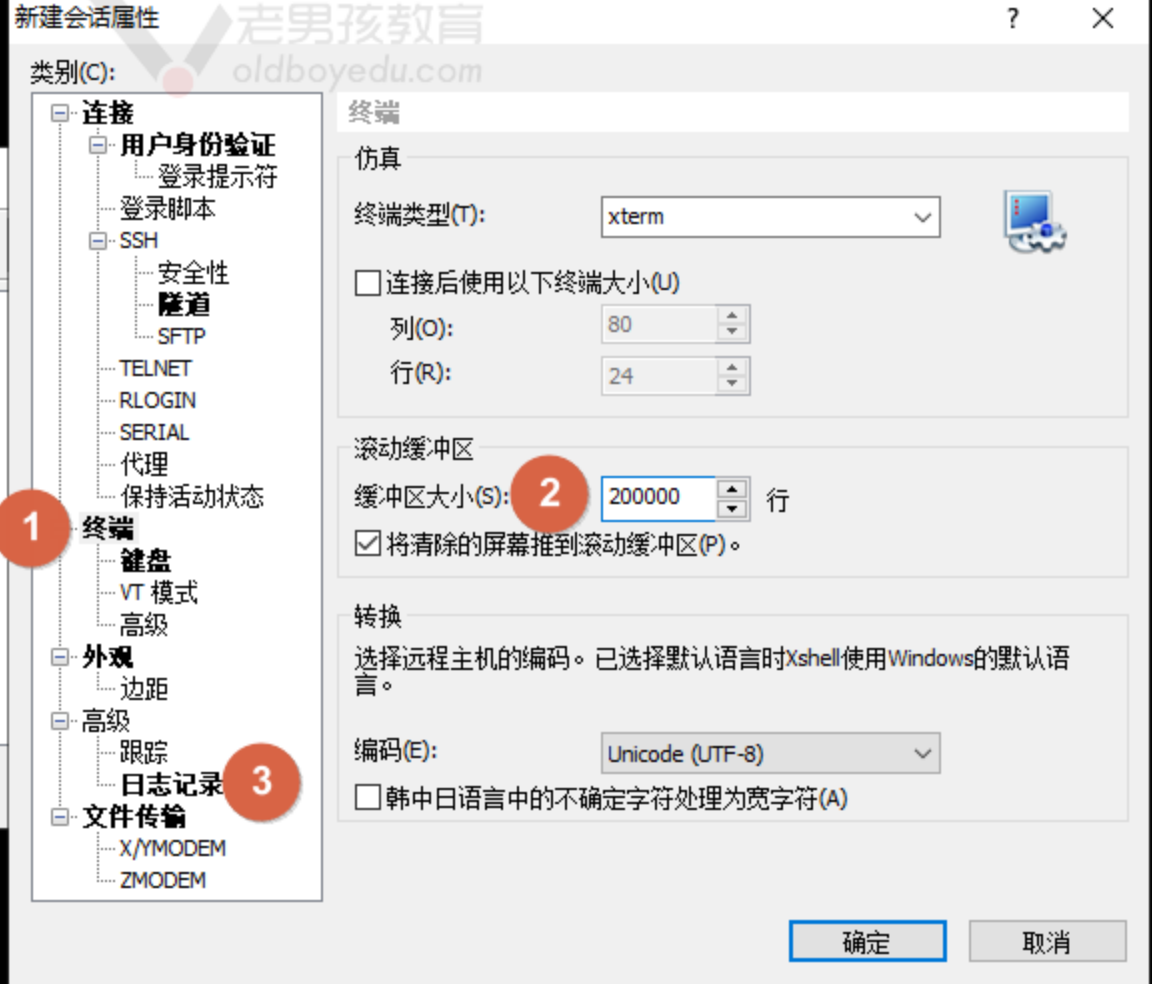1152x984 pixels.
Task: Enable 连接后使用以下终端大小 checkbox
Action: click(x=368, y=283)
